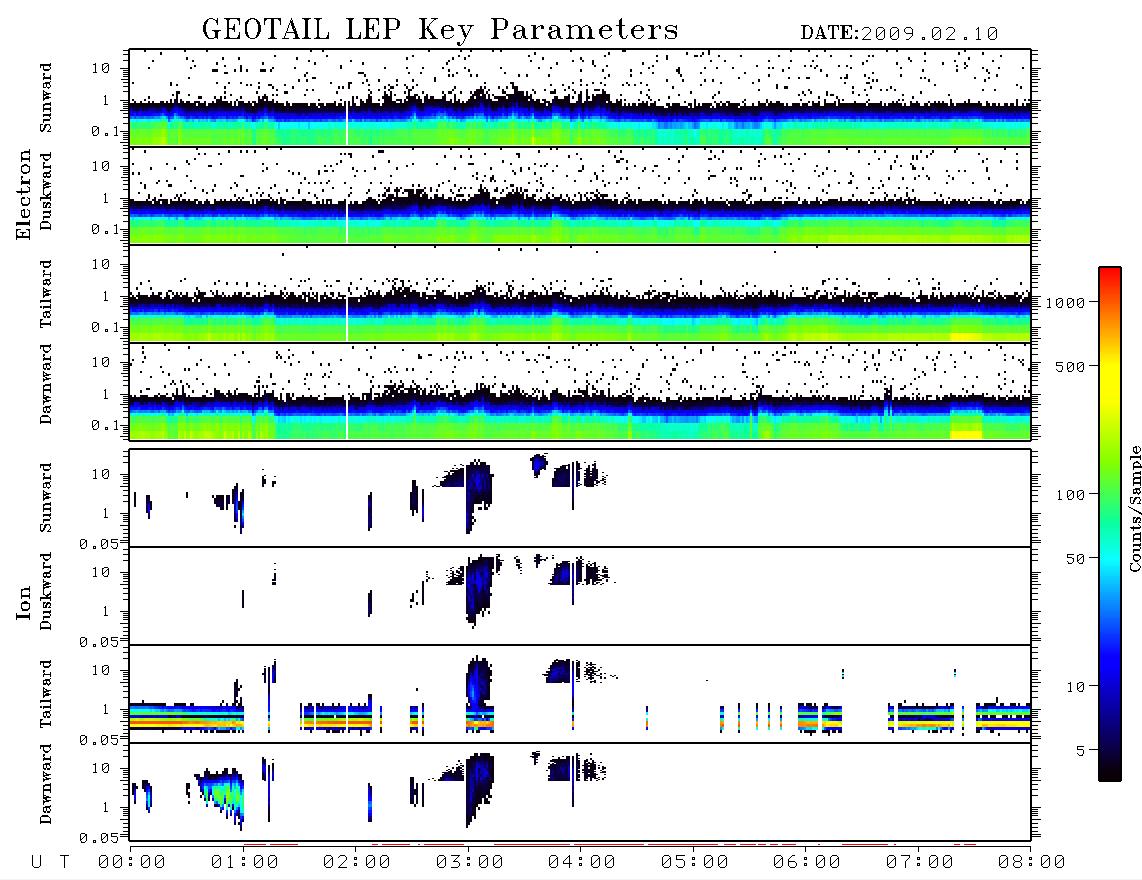
Task: Click inside the Electron Dawnward spectrogram panel
Action: (580, 392)
